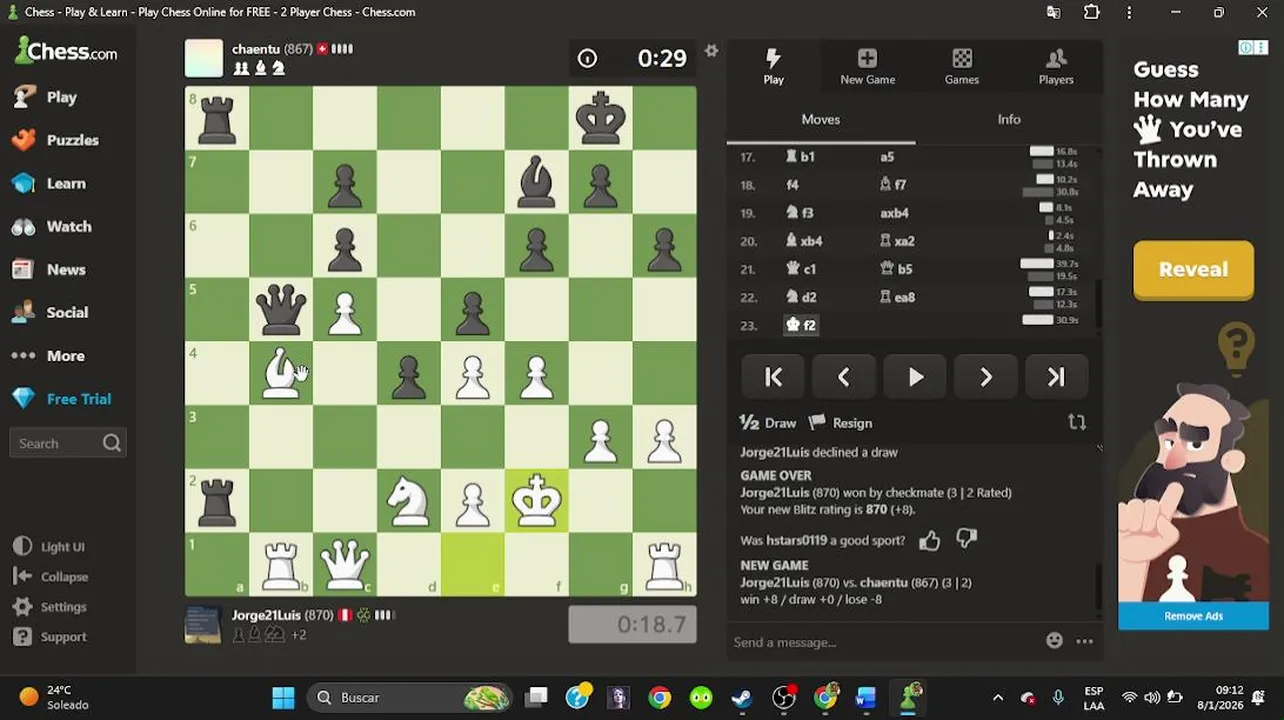The image size is (1284, 720).
Task: Open the translate page icon
Action: click(1053, 12)
